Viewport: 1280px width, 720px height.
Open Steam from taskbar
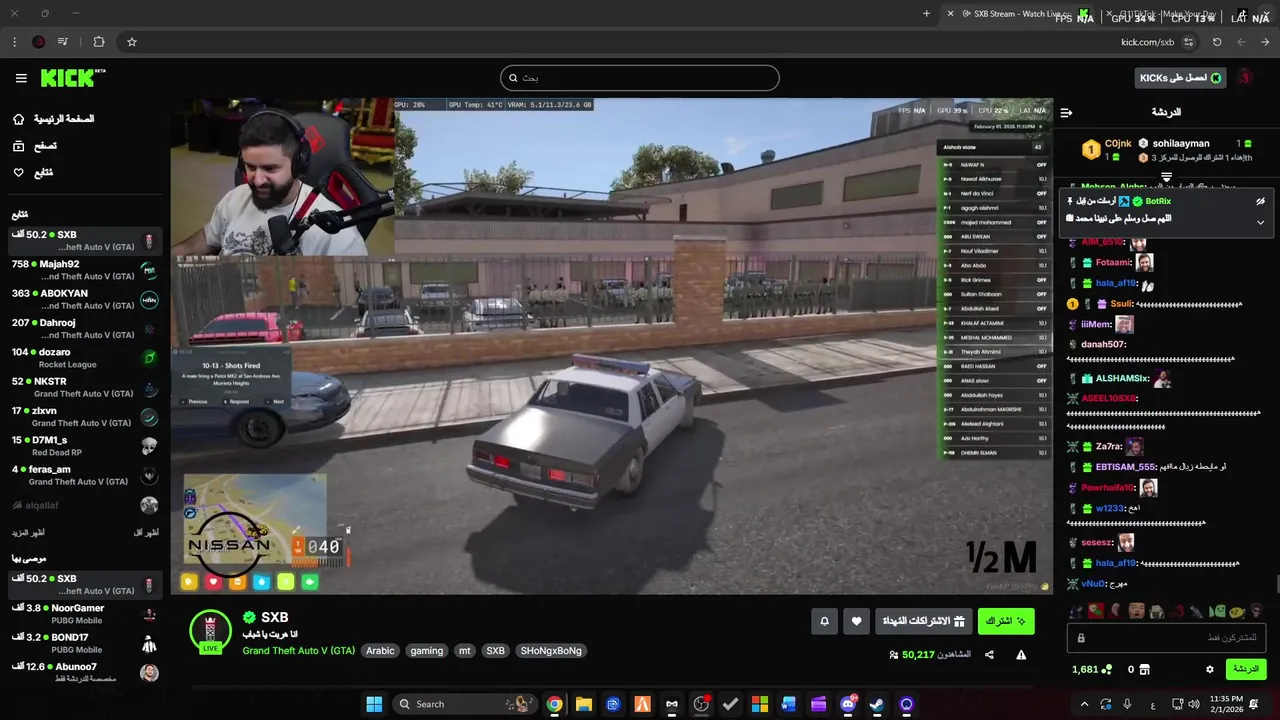(x=877, y=704)
